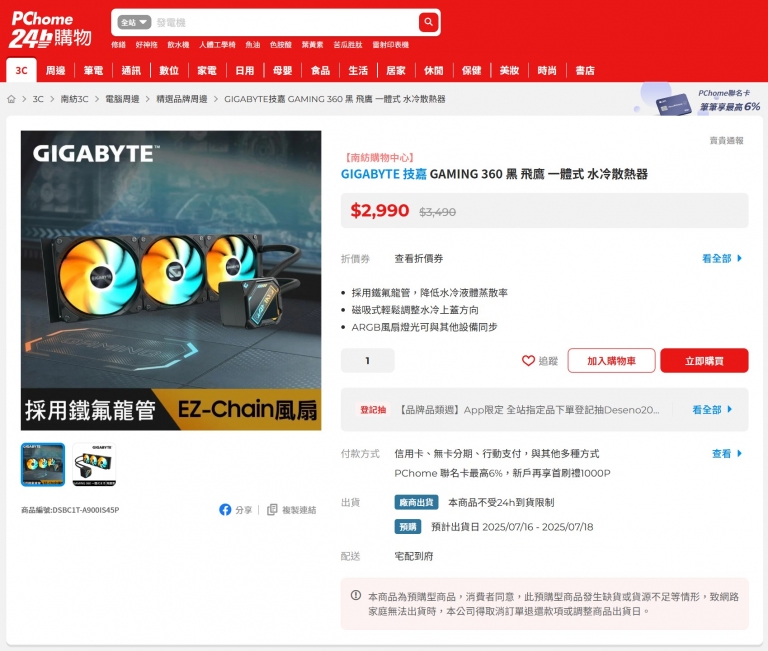
Task: Open the 通訊 category tab
Action: (131, 71)
